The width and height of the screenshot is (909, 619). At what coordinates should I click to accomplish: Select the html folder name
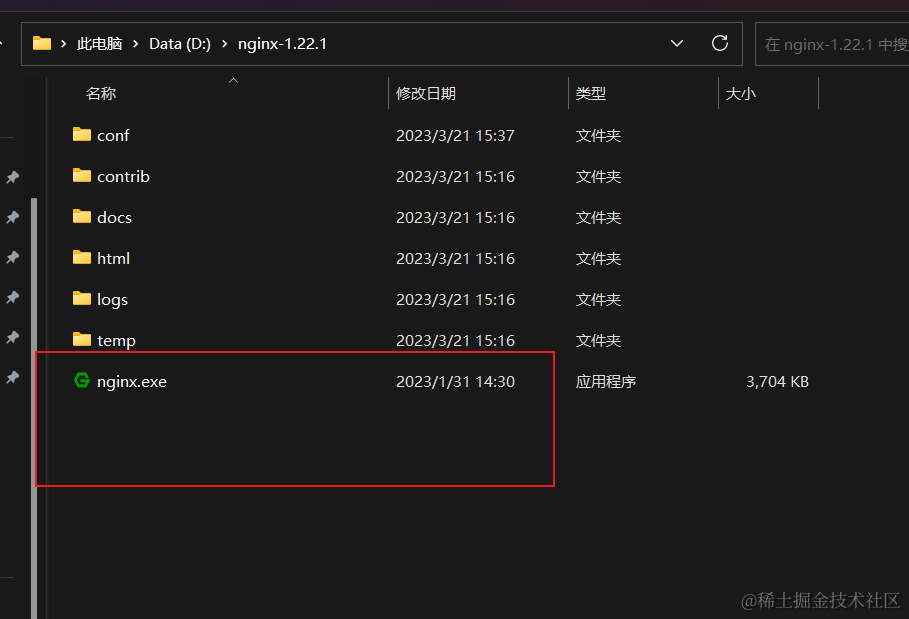pos(114,258)
